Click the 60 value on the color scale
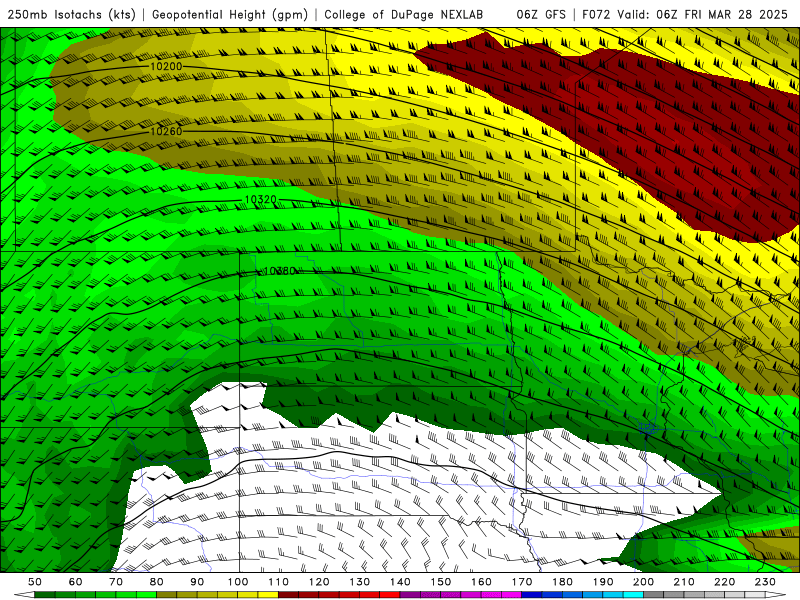 click(76, 582)
